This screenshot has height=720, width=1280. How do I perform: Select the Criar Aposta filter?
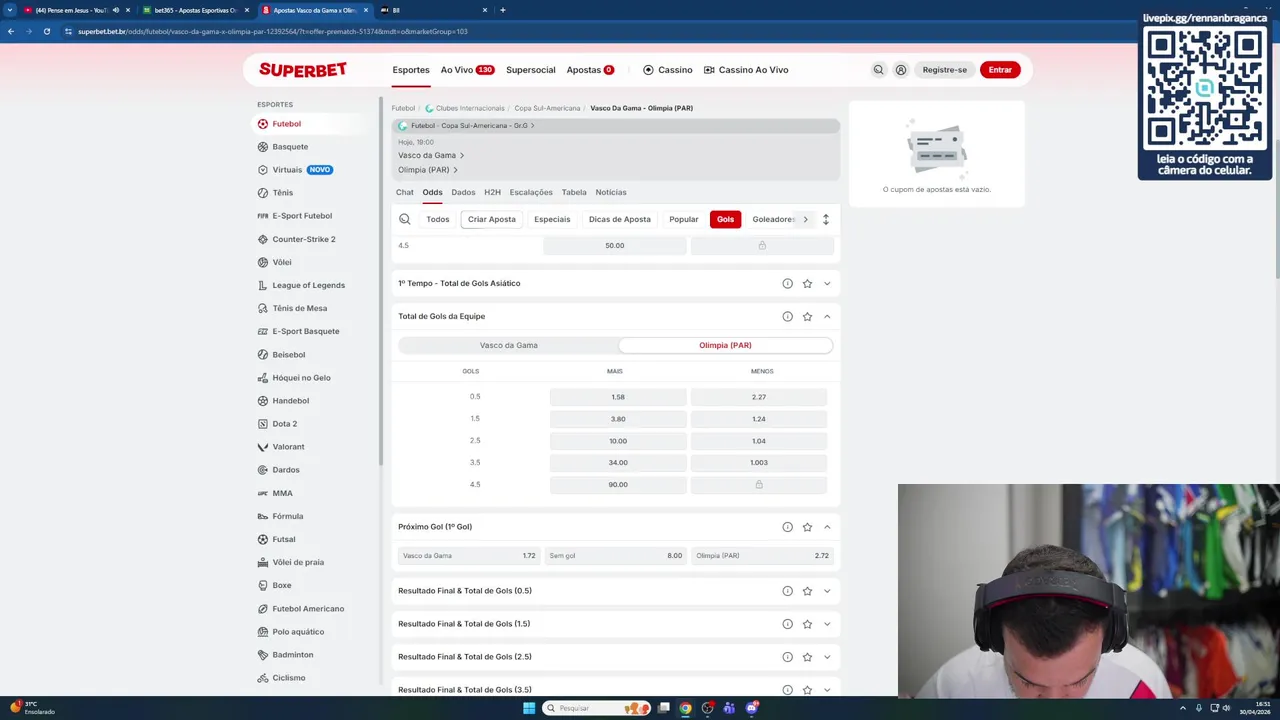coord(492,219)
